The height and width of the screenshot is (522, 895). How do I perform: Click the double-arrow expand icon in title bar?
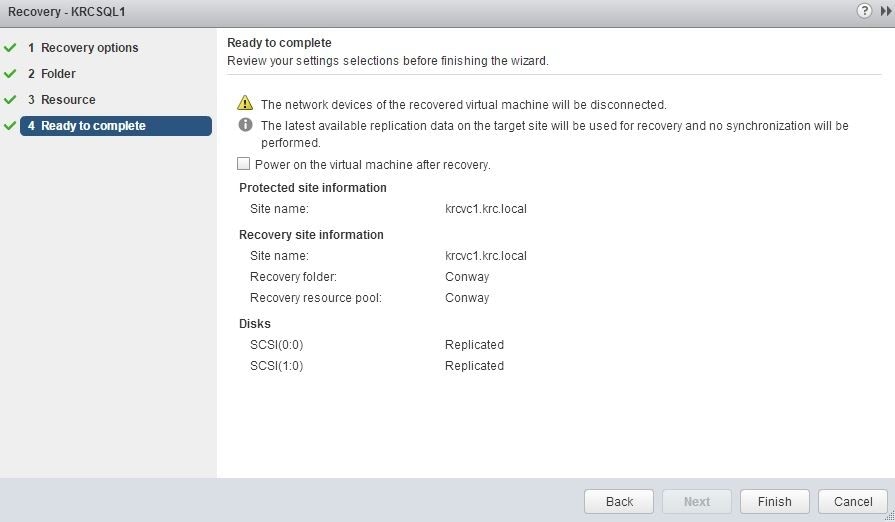(886, 11)
